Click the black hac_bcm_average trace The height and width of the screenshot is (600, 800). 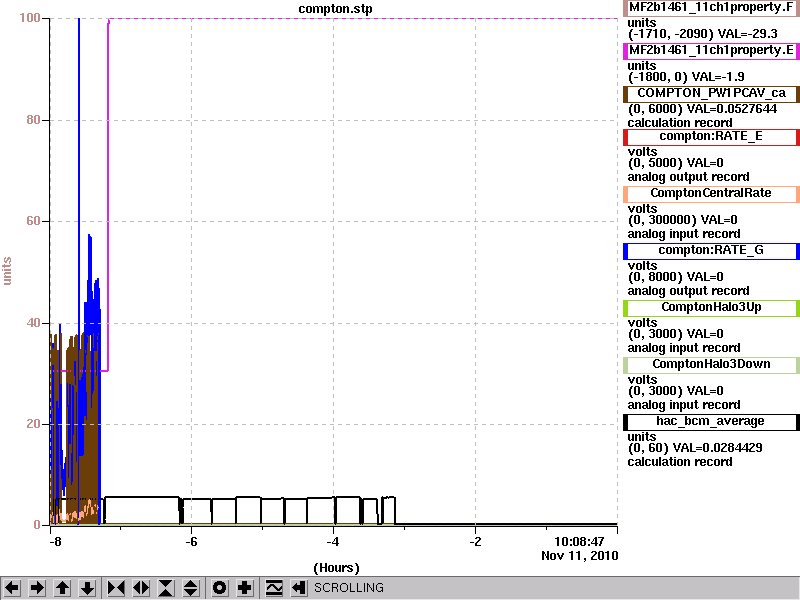pos(143,497)
